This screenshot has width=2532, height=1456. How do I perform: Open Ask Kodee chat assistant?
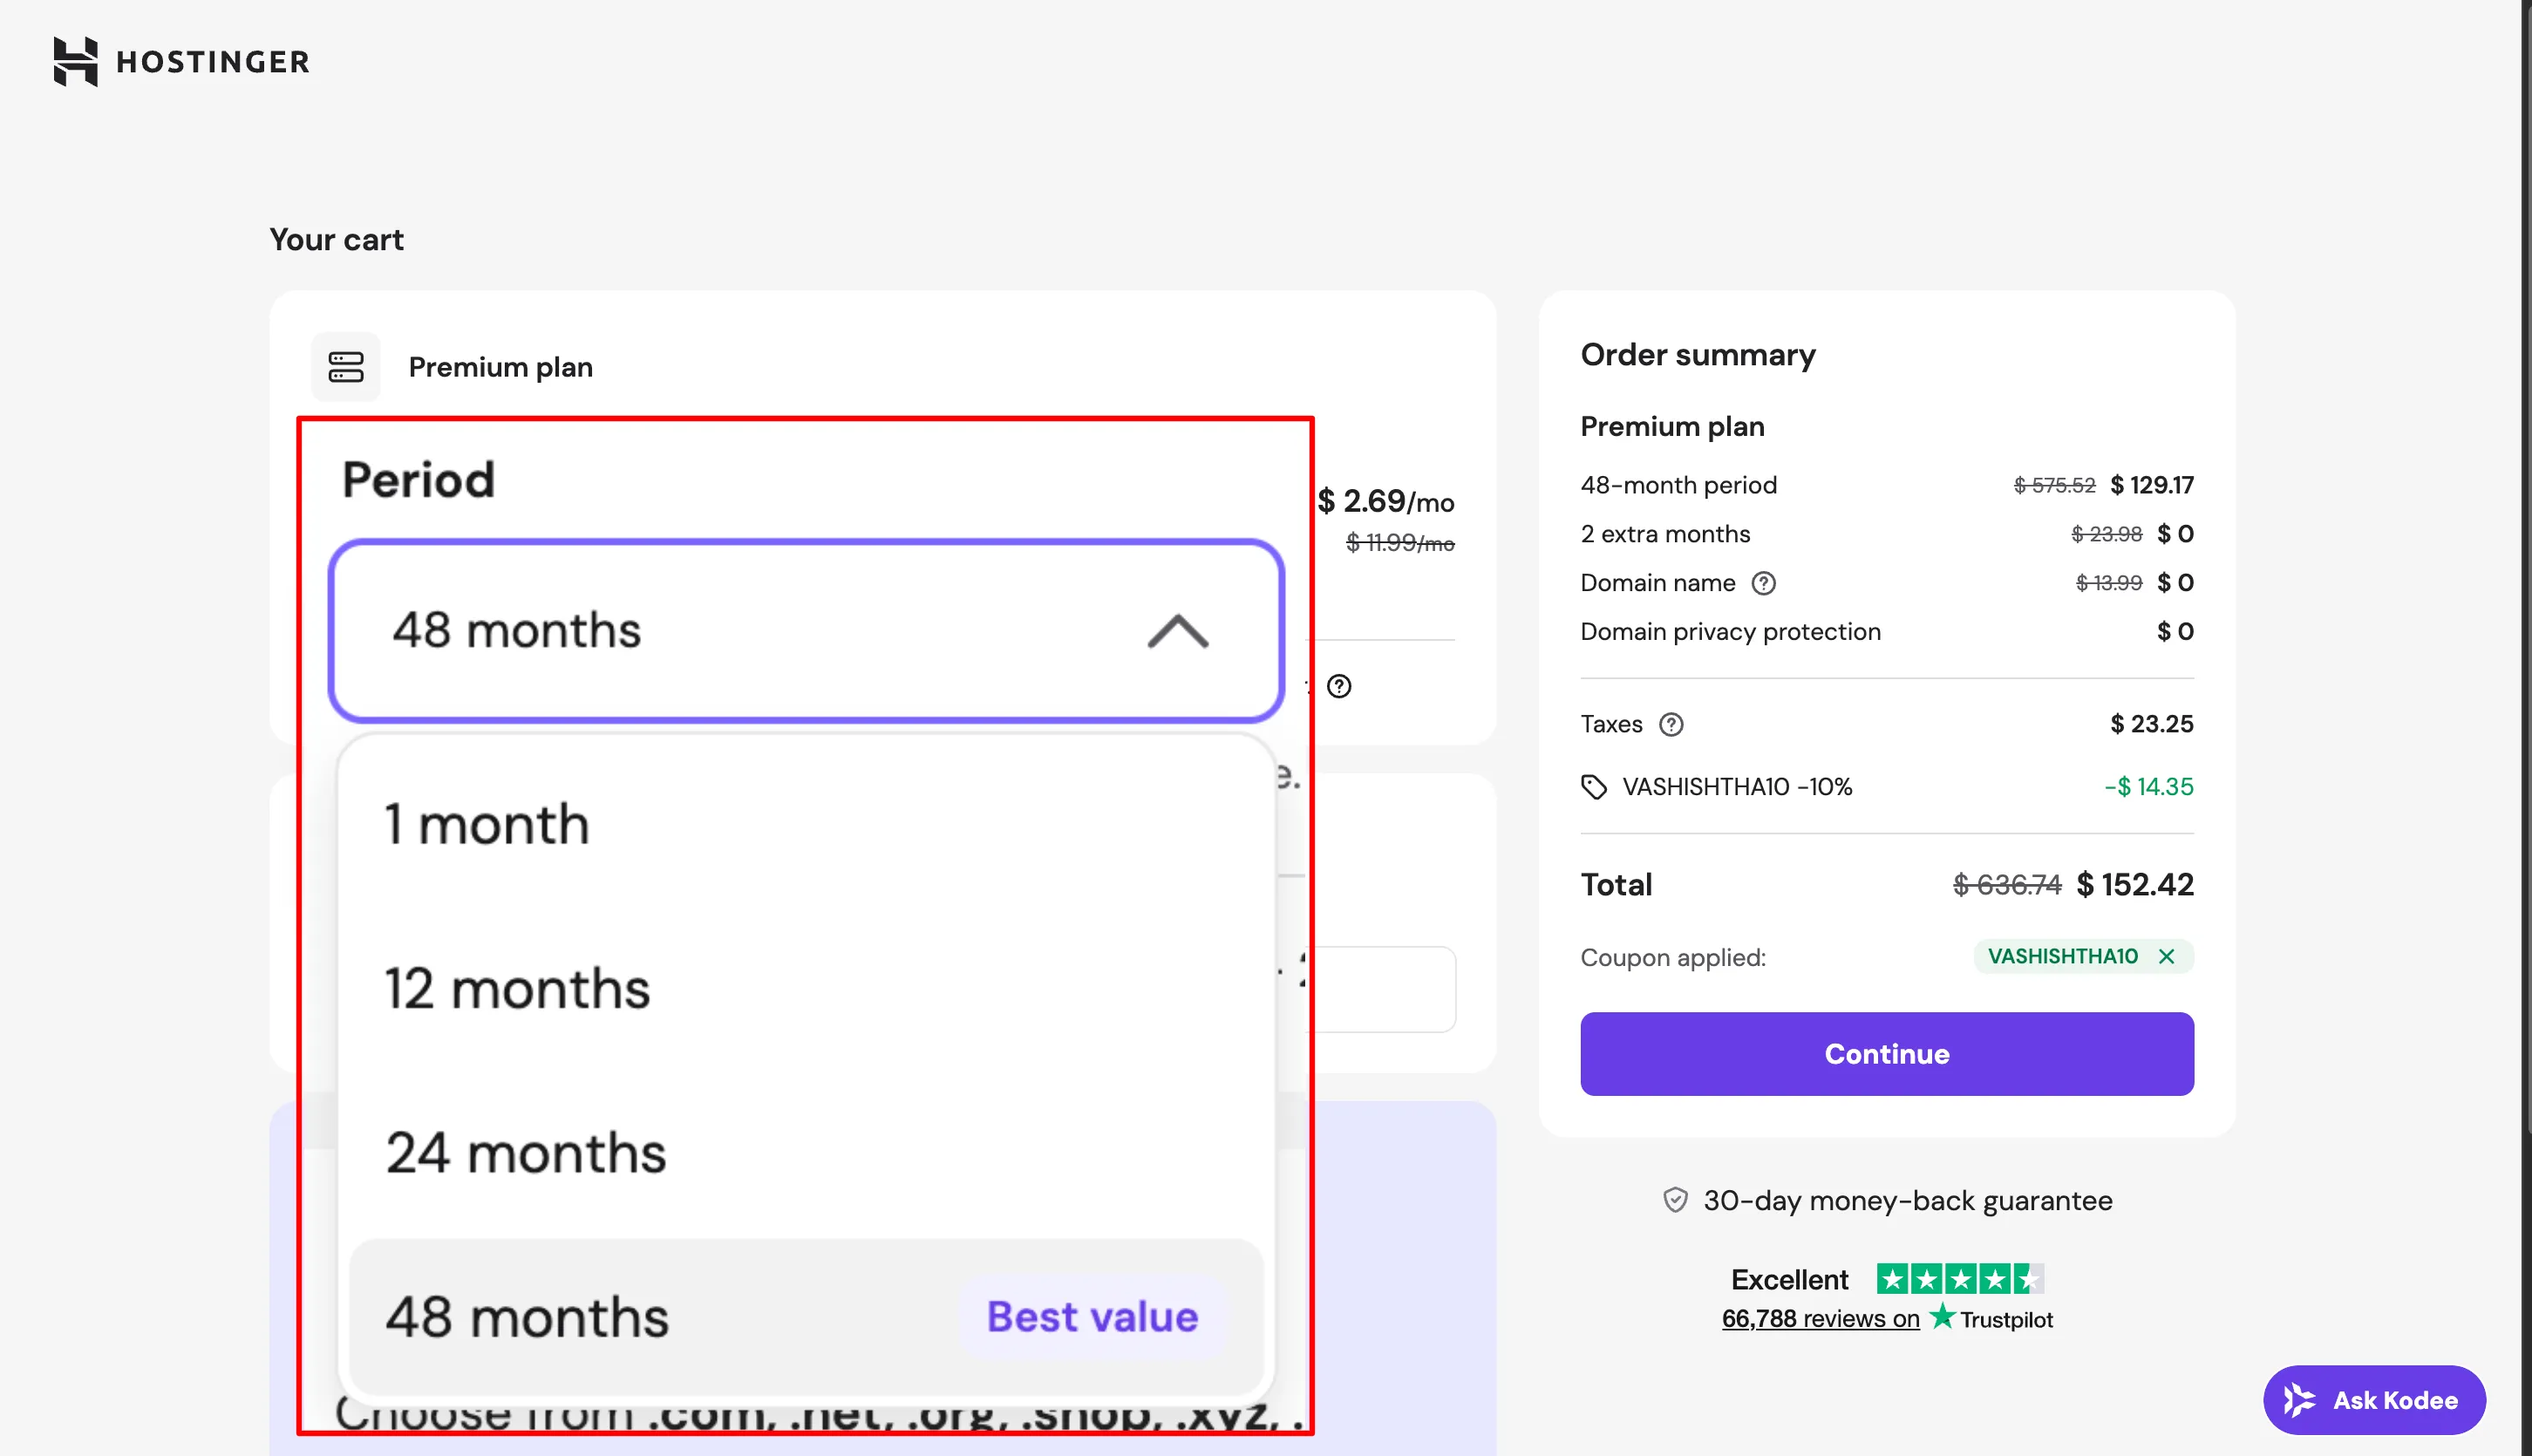pyautogui.click(x=2374, y=1400)
